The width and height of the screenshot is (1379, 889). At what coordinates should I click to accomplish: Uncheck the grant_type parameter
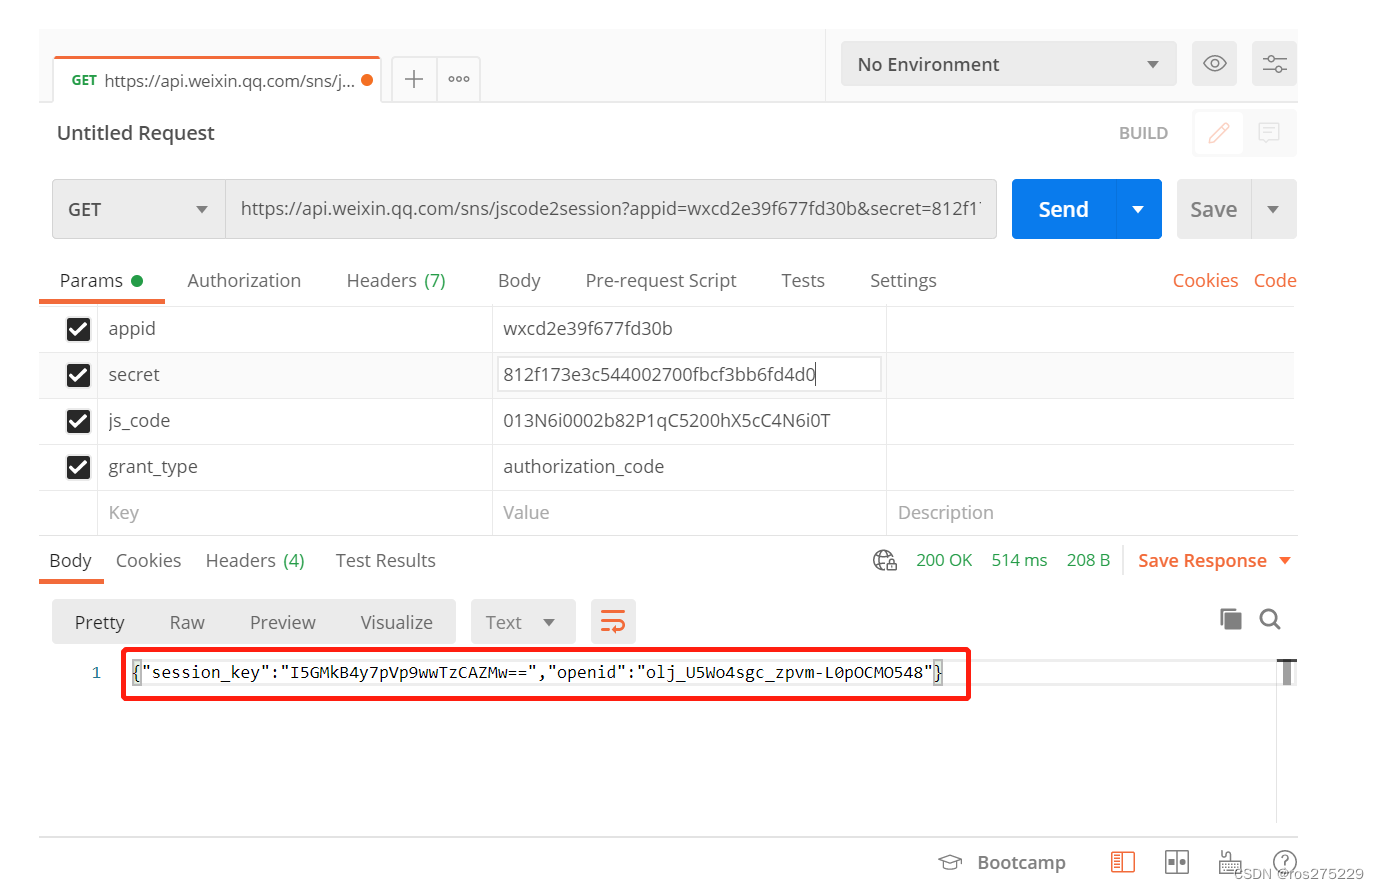(x=78, y=467)
